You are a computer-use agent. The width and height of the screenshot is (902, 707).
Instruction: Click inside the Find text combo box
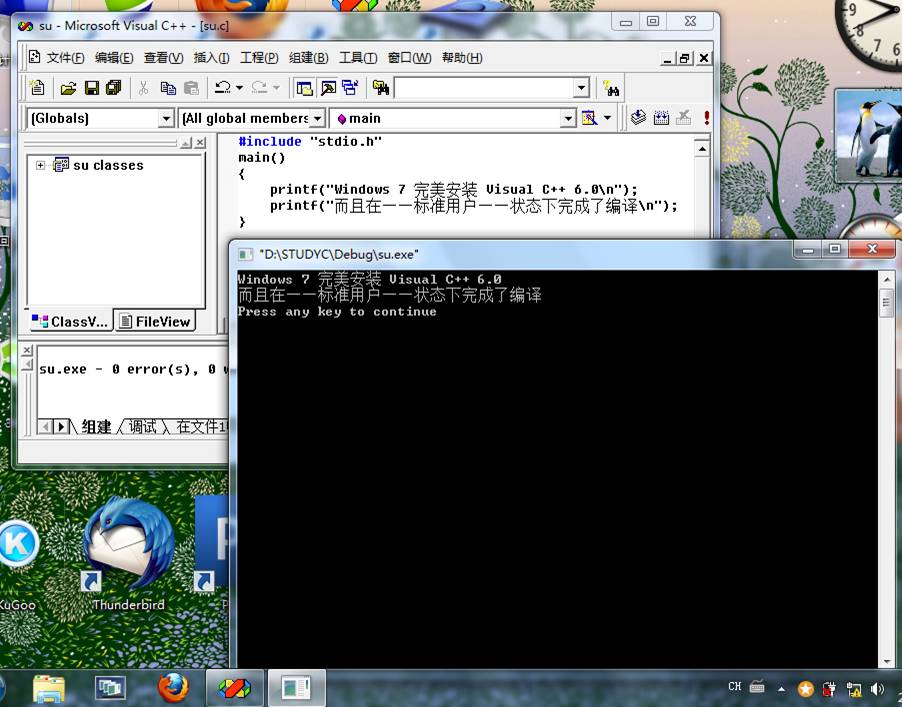click(484, 89)
